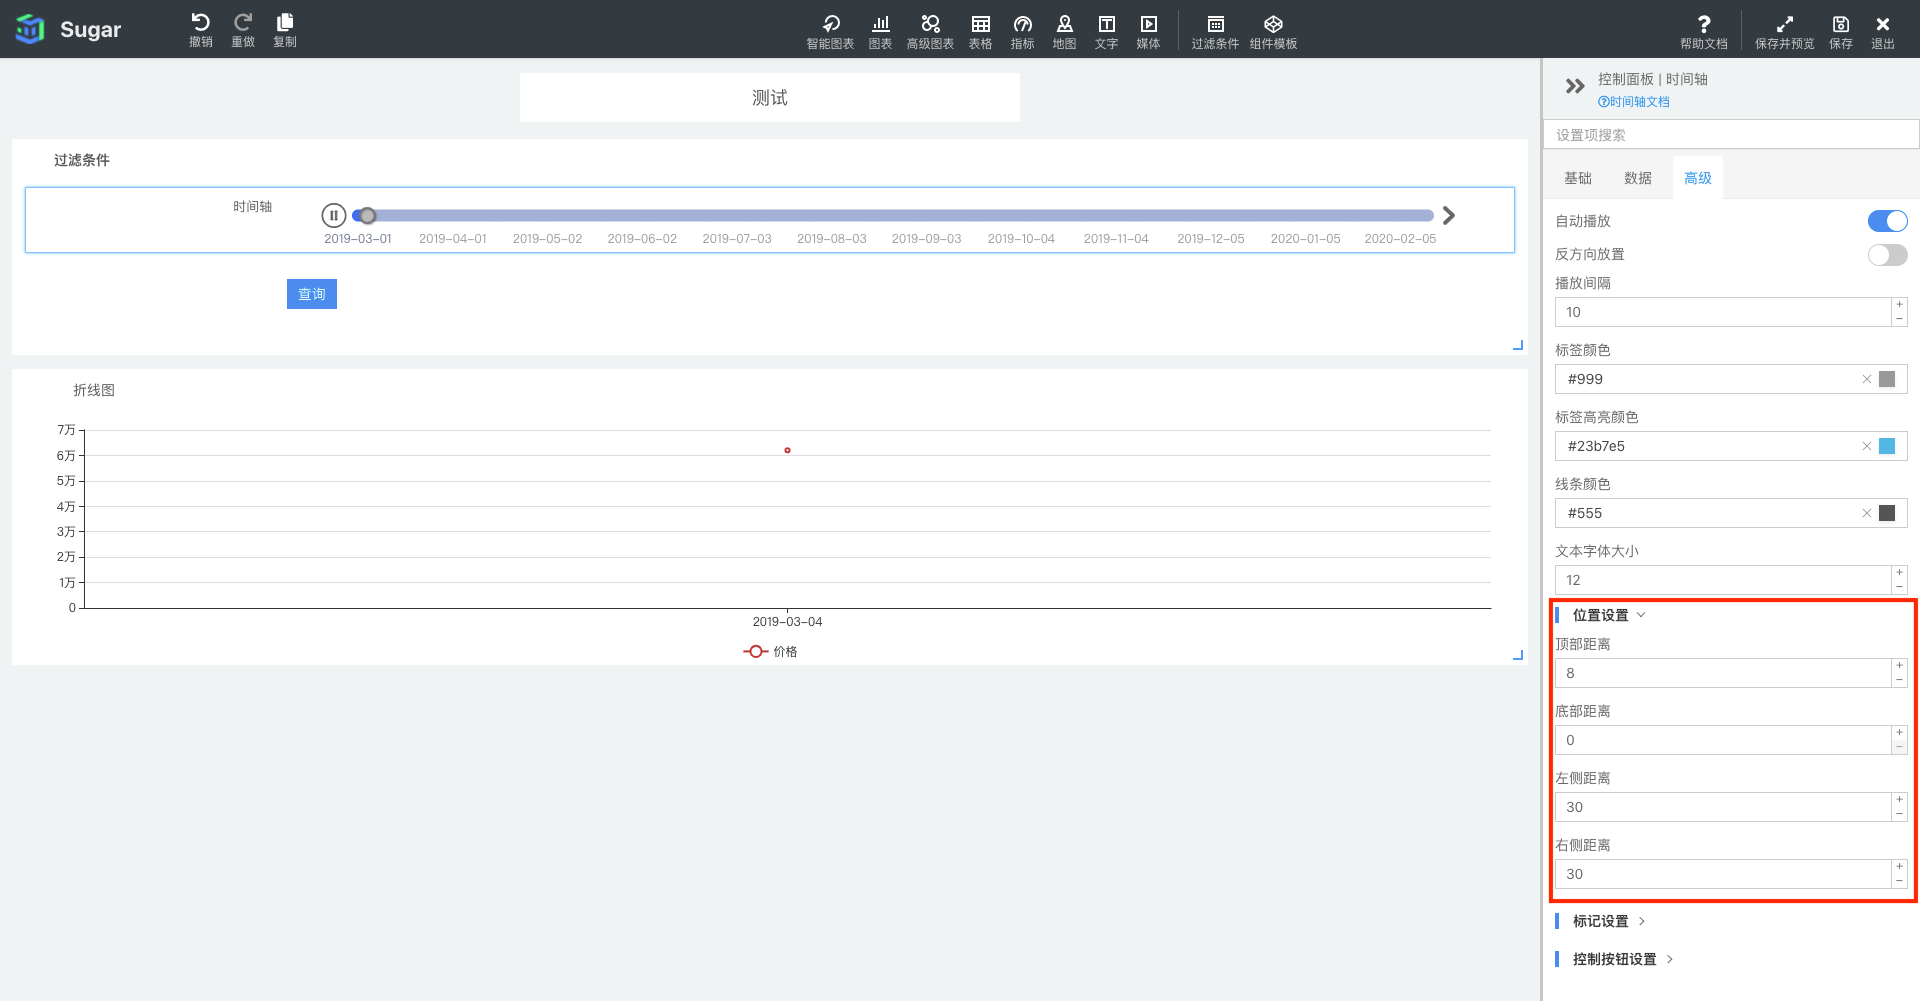Click the 设置项搜索 search field
This screenshot has height=1001, width=1920.
pos(1730,135)
